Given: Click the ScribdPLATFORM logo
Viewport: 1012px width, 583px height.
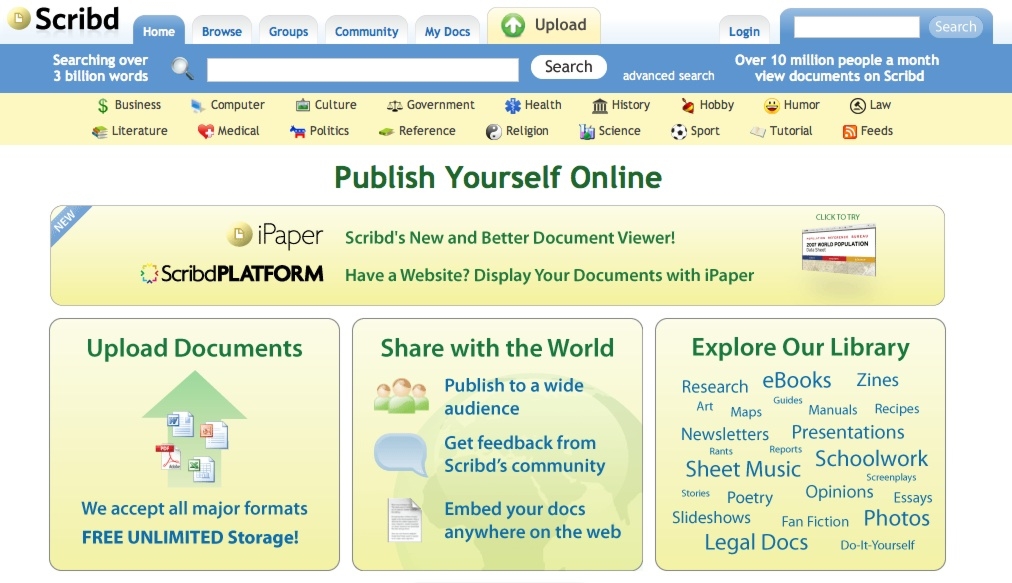Looking at the screenshot, I should click(232, 274).
